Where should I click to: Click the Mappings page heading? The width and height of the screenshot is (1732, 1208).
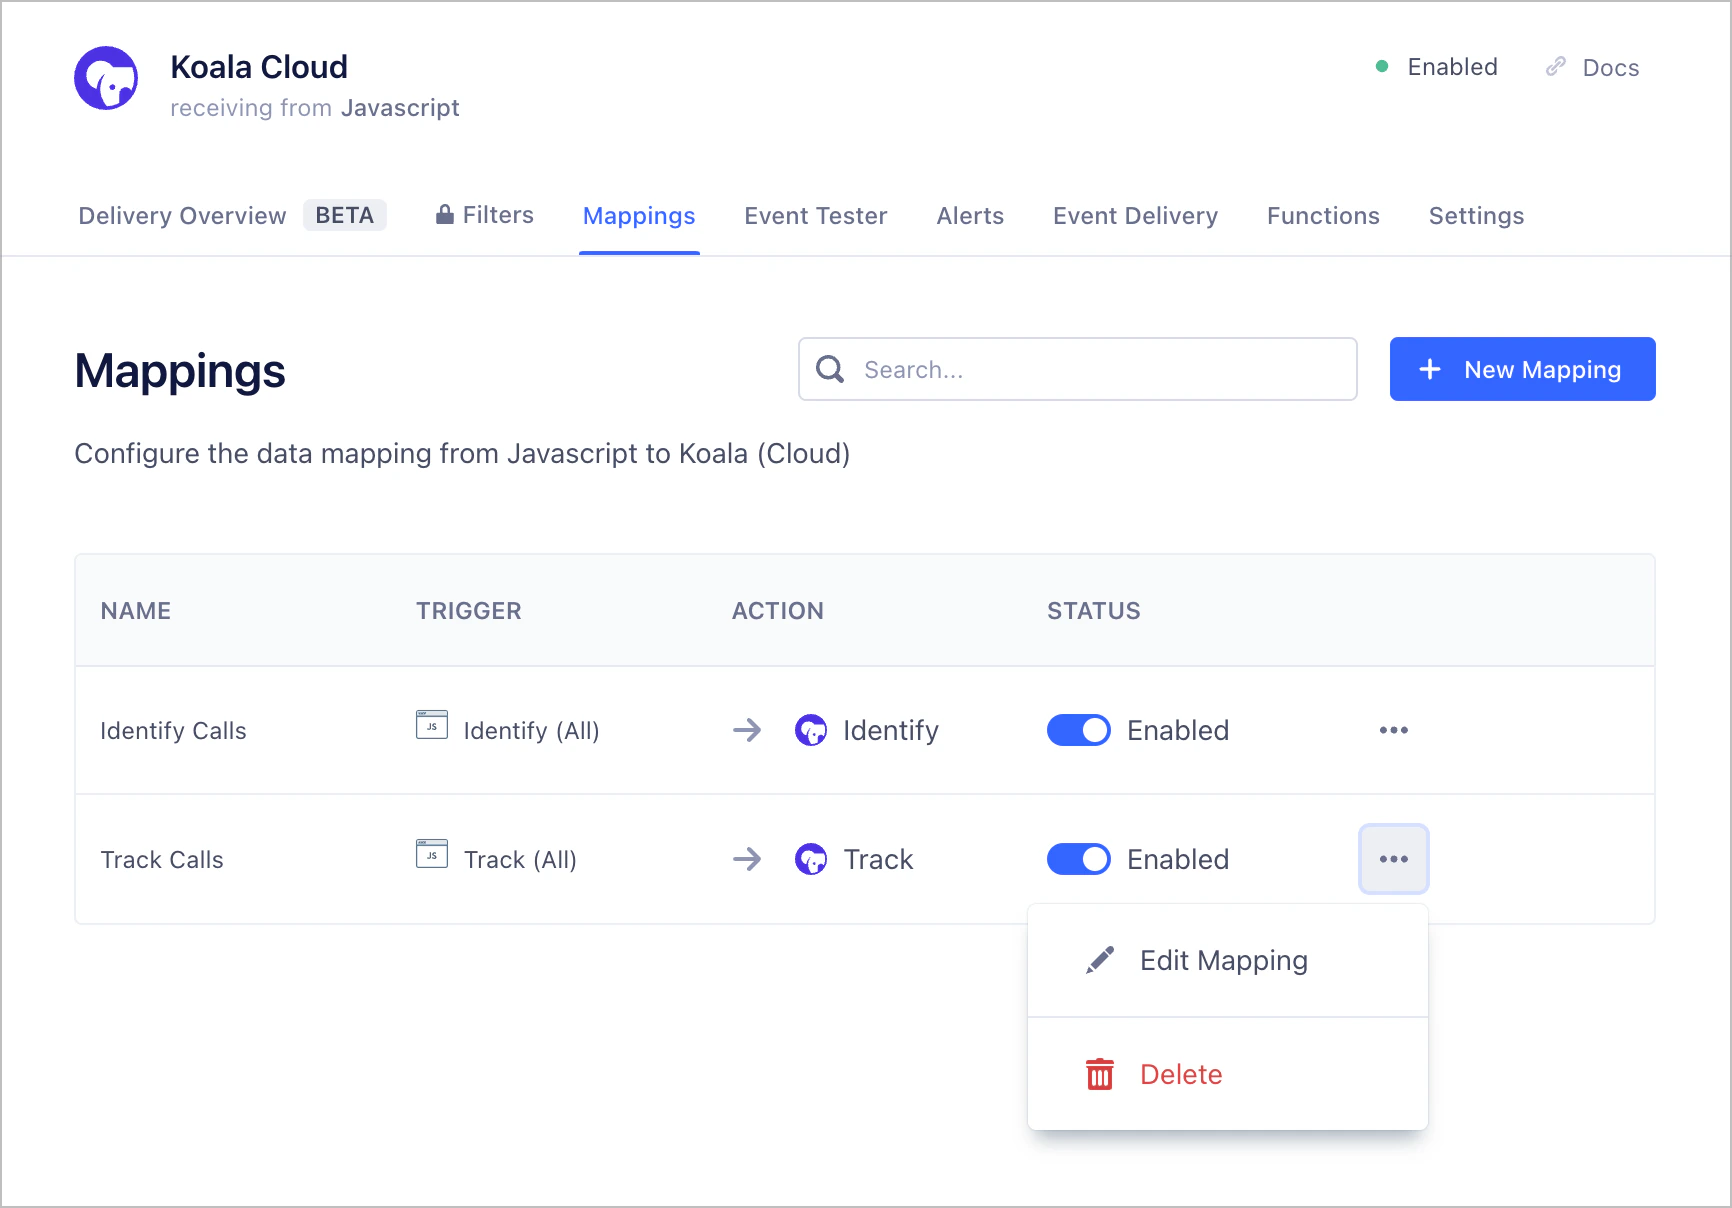click(180, 372)
